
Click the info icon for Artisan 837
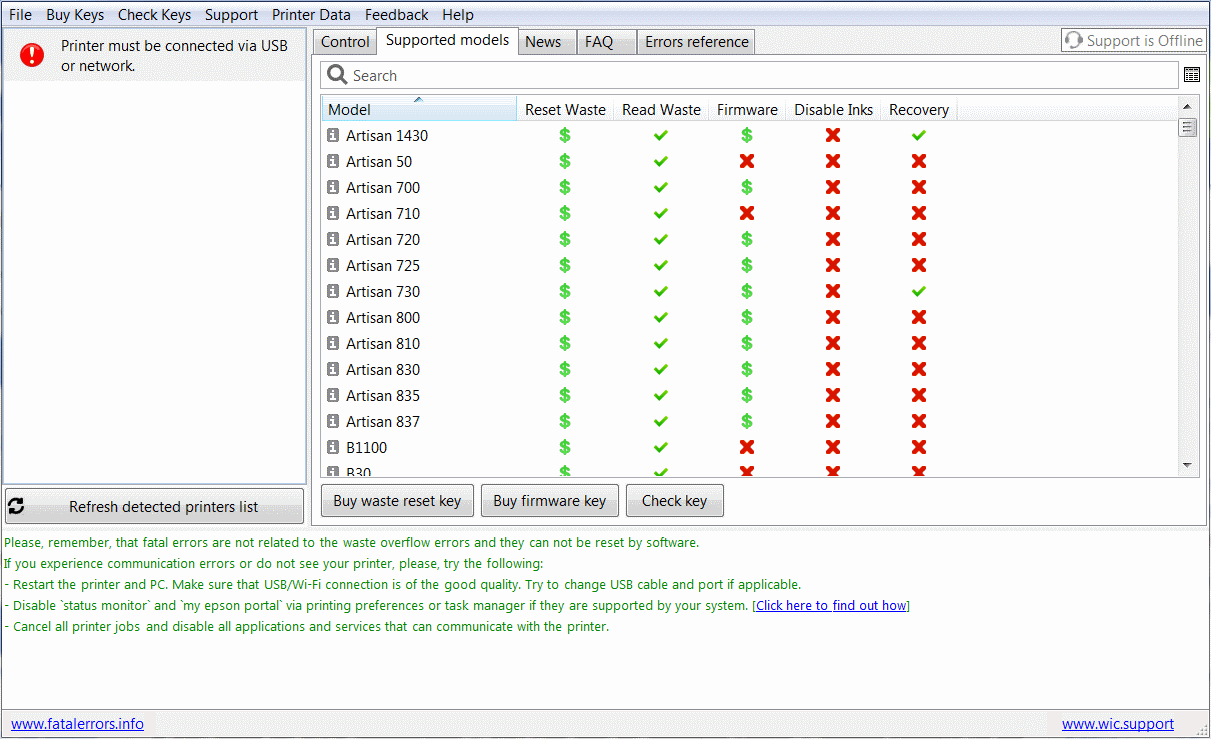(x=333, y=422)
